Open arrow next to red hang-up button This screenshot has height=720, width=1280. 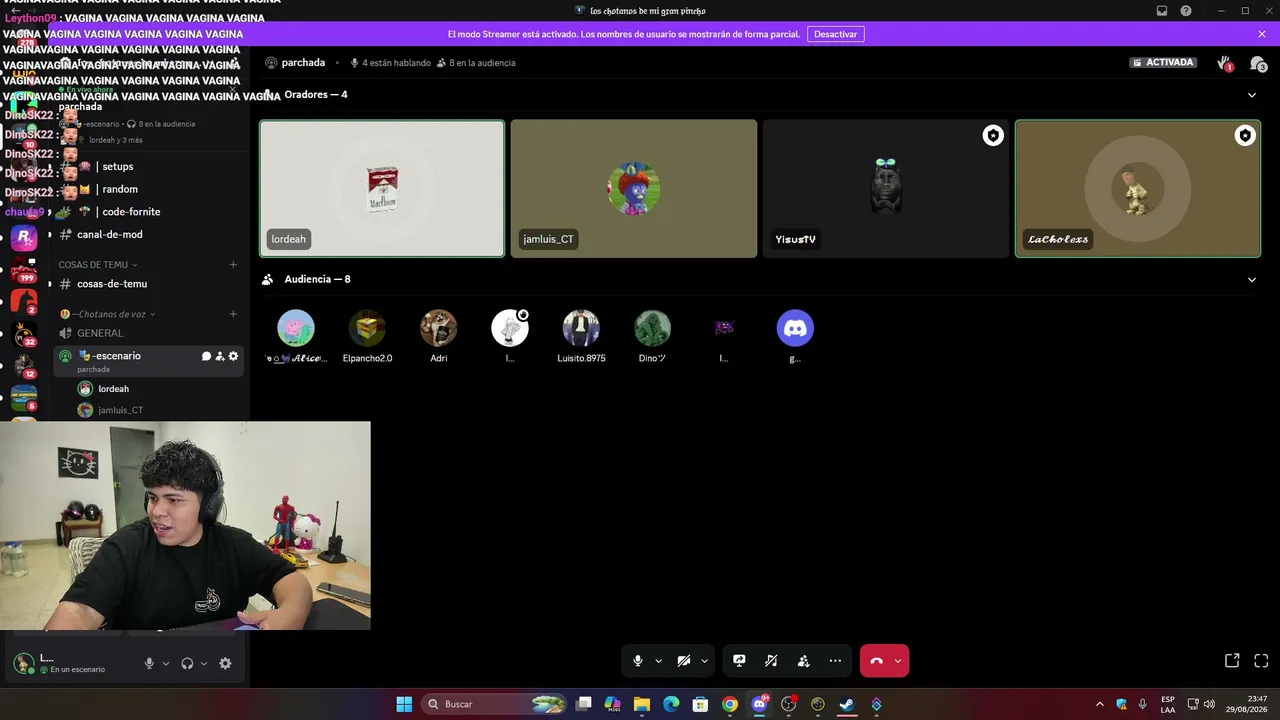click(x=898, y=661)
